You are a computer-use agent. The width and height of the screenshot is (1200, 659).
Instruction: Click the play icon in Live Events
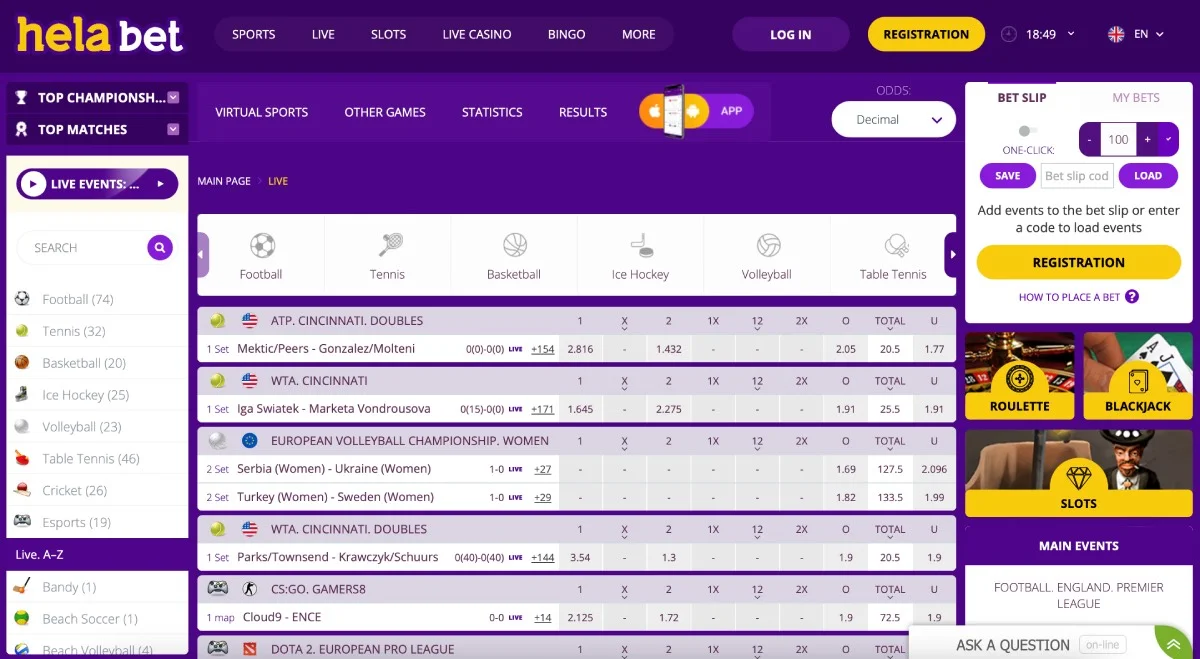tap(33, 184)
